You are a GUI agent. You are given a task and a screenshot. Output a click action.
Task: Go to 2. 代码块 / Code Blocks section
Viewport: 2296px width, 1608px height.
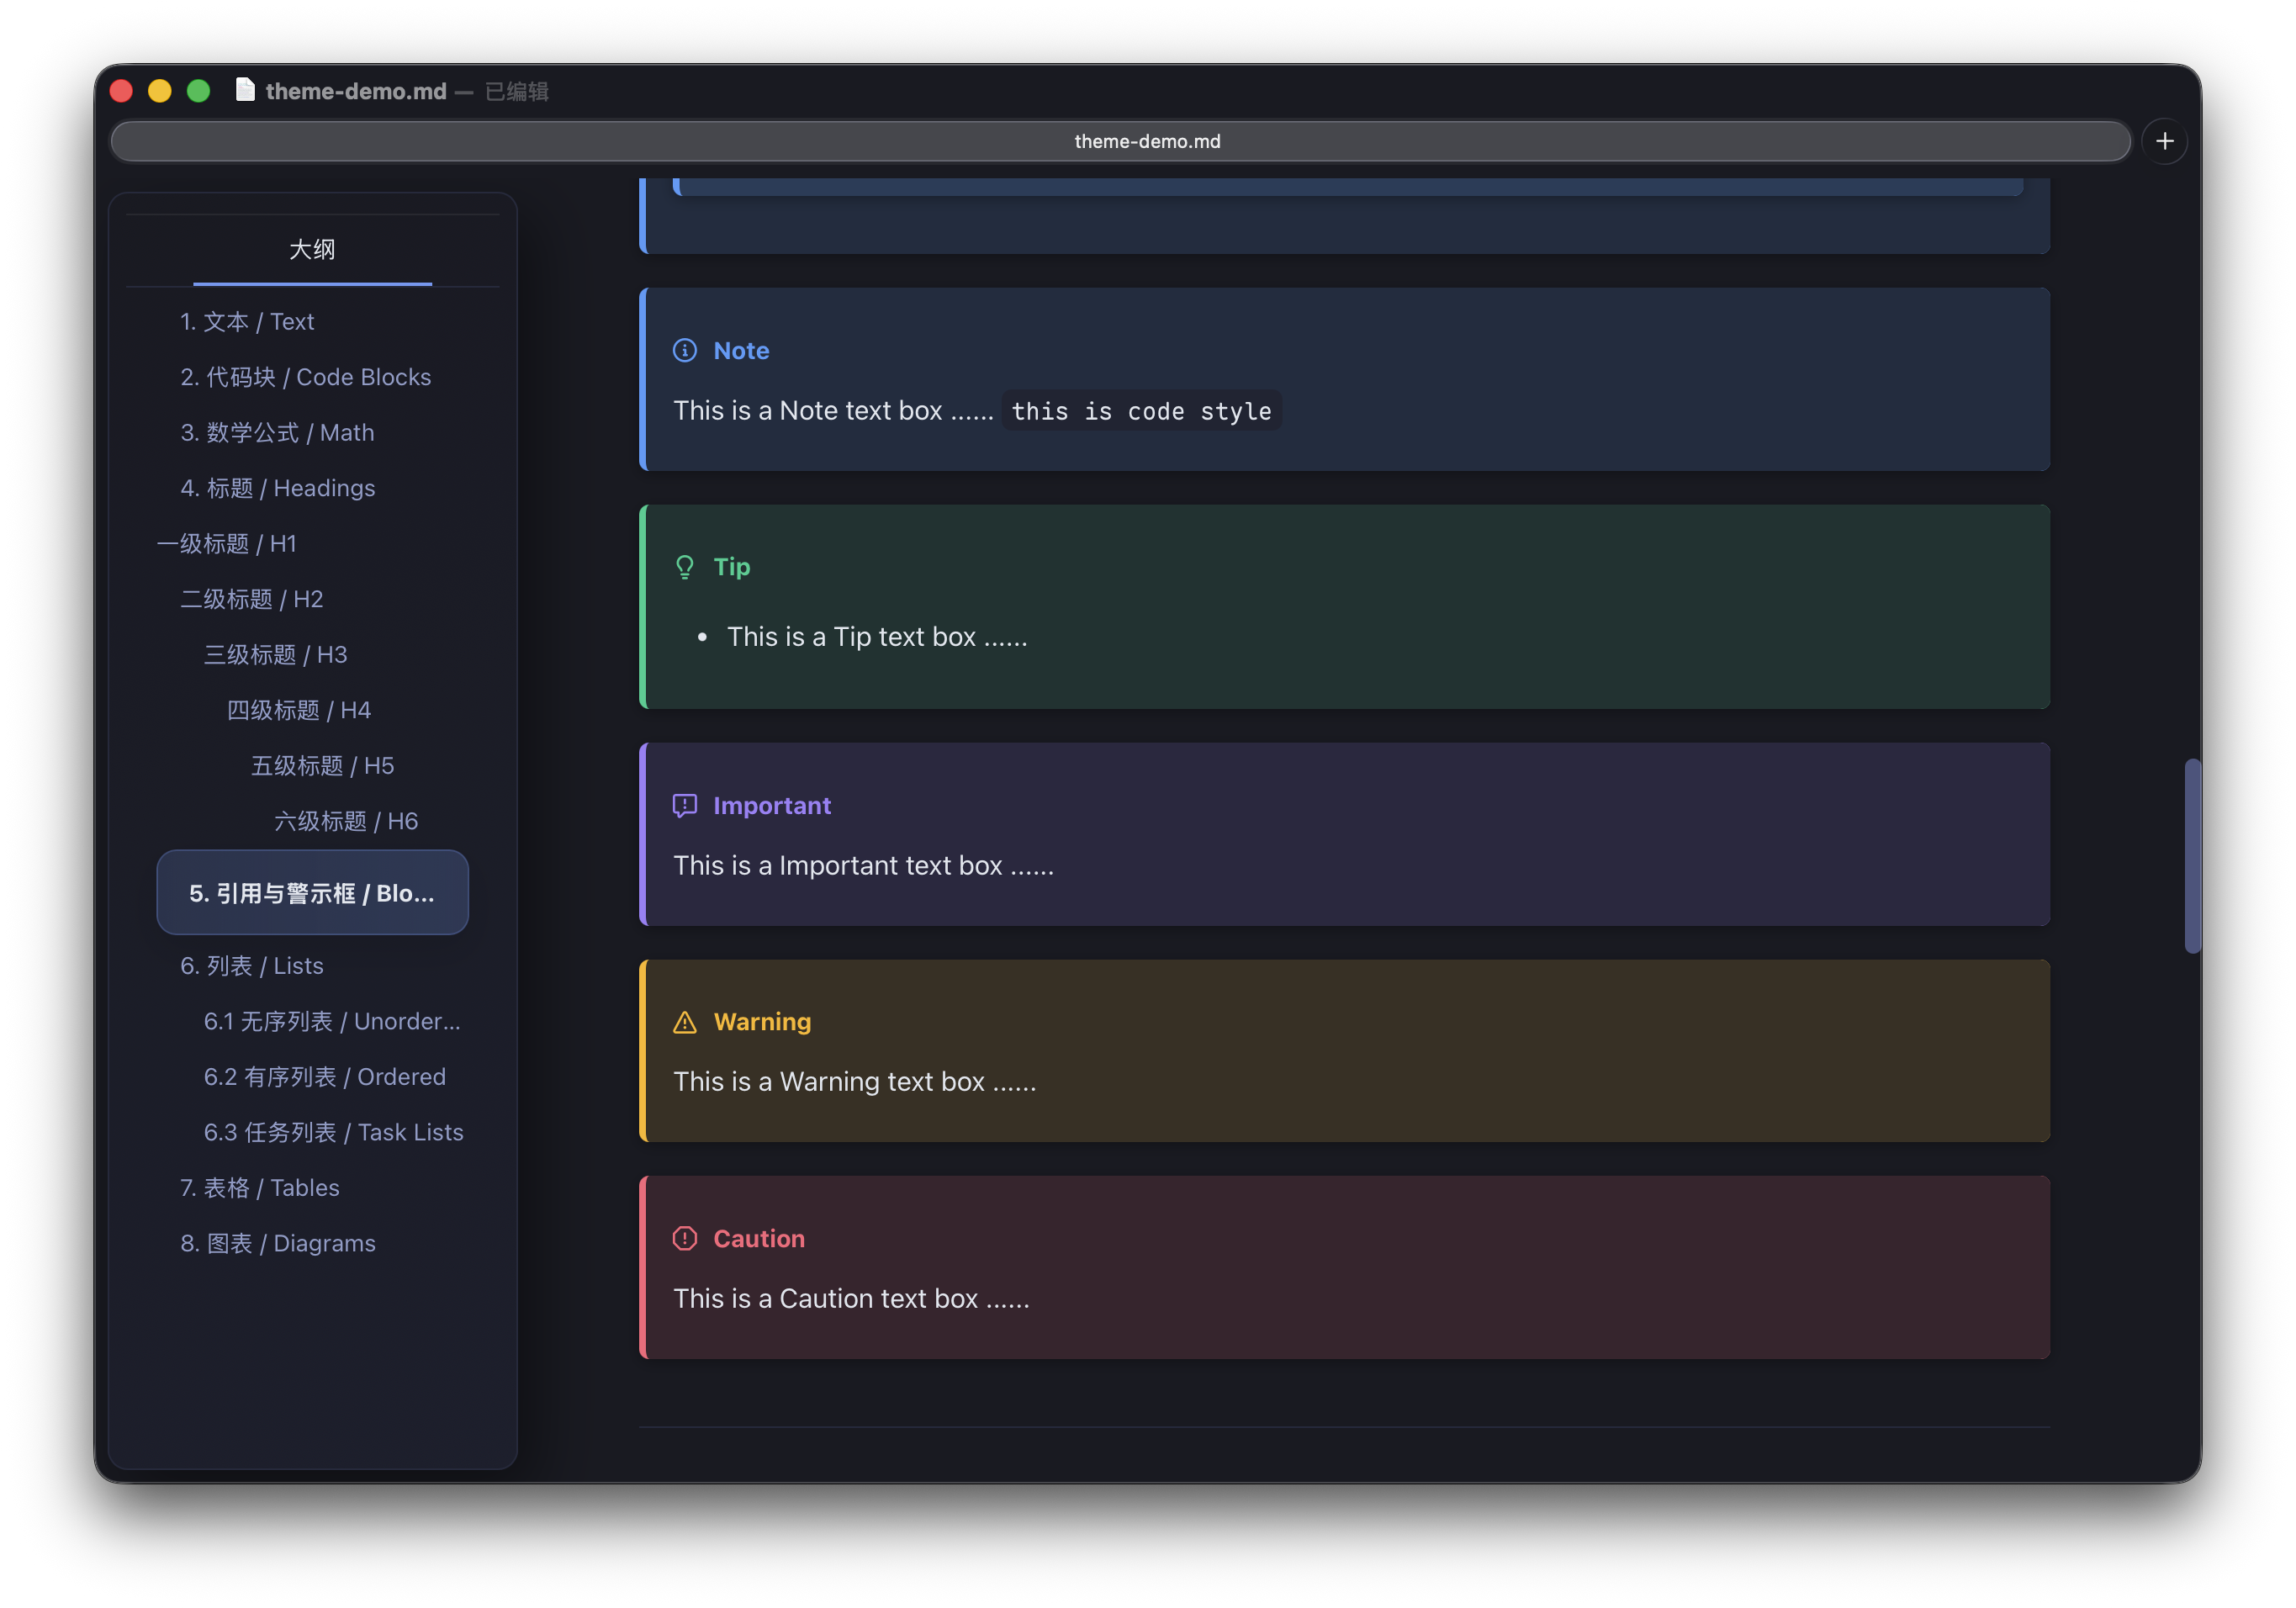(305, 377)
